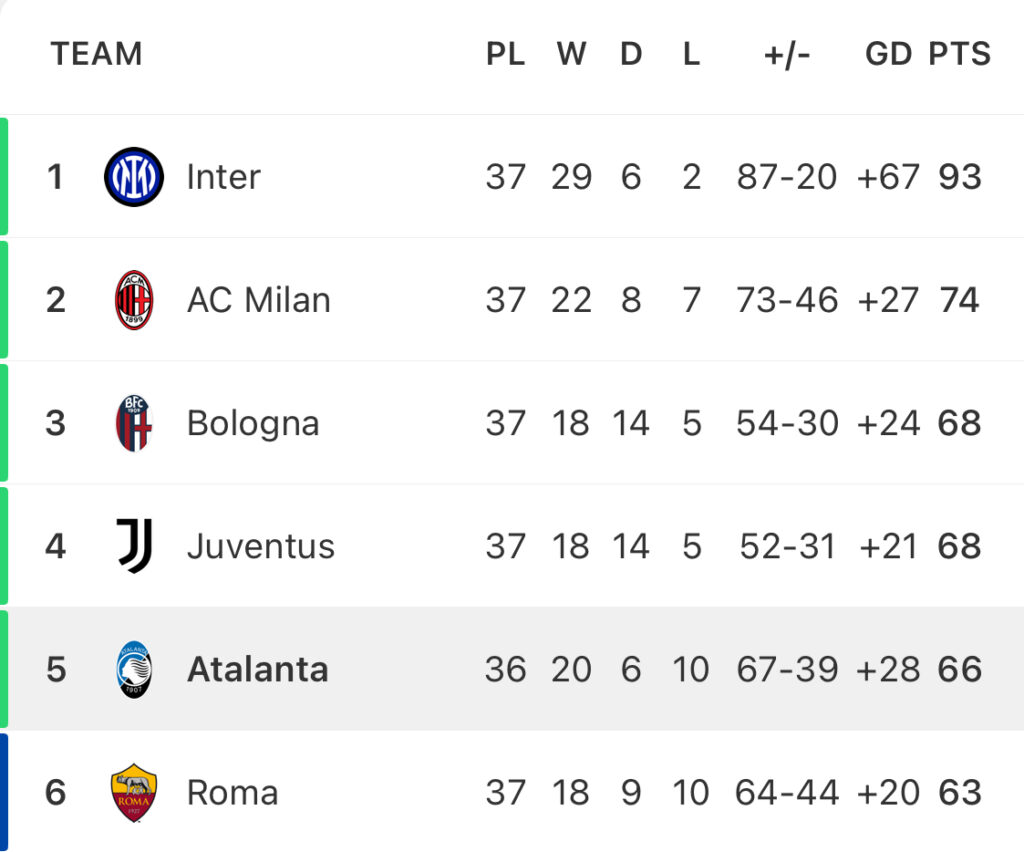This screenshot has height=852, width=1024.
Task: Select the highlighted Atalanta team name
Action: click(x=258, y=669)
